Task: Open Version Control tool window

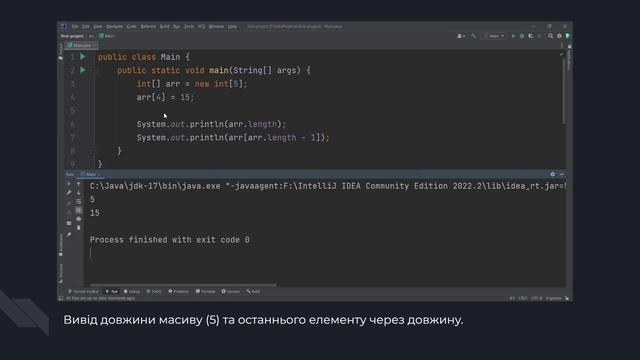Action: pos(84,291)
